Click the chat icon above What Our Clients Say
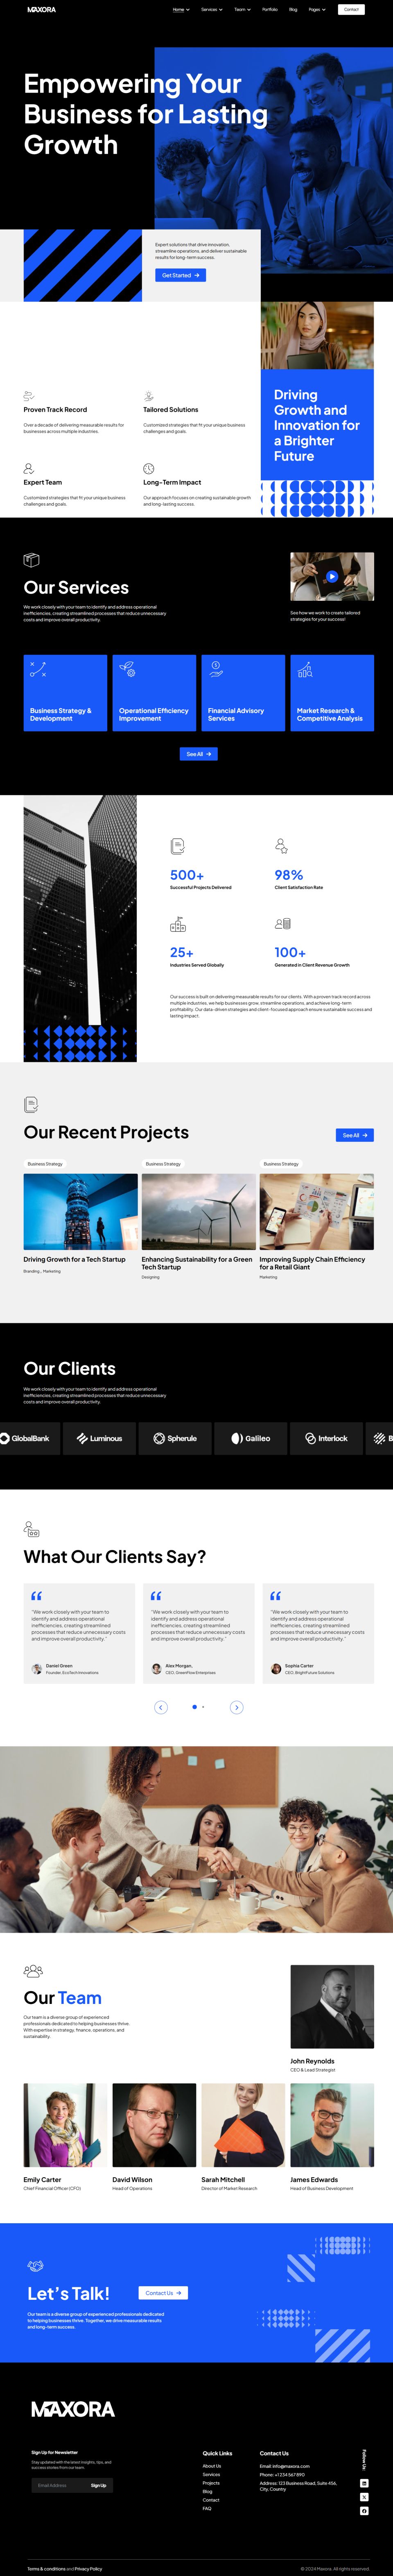Screen dimensions: 393x2576 point(31,1529)
